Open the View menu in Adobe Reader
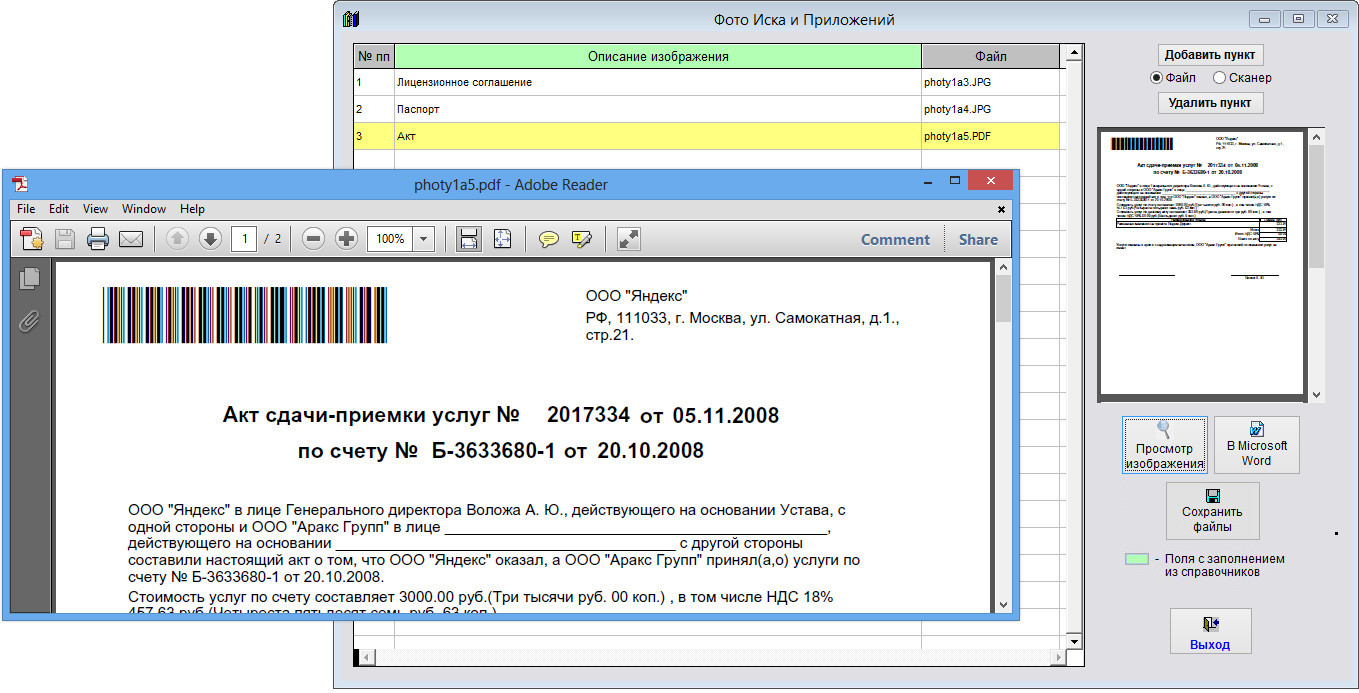The height and width of the screenshot is (693, 1359). click(x=95, y=209)
